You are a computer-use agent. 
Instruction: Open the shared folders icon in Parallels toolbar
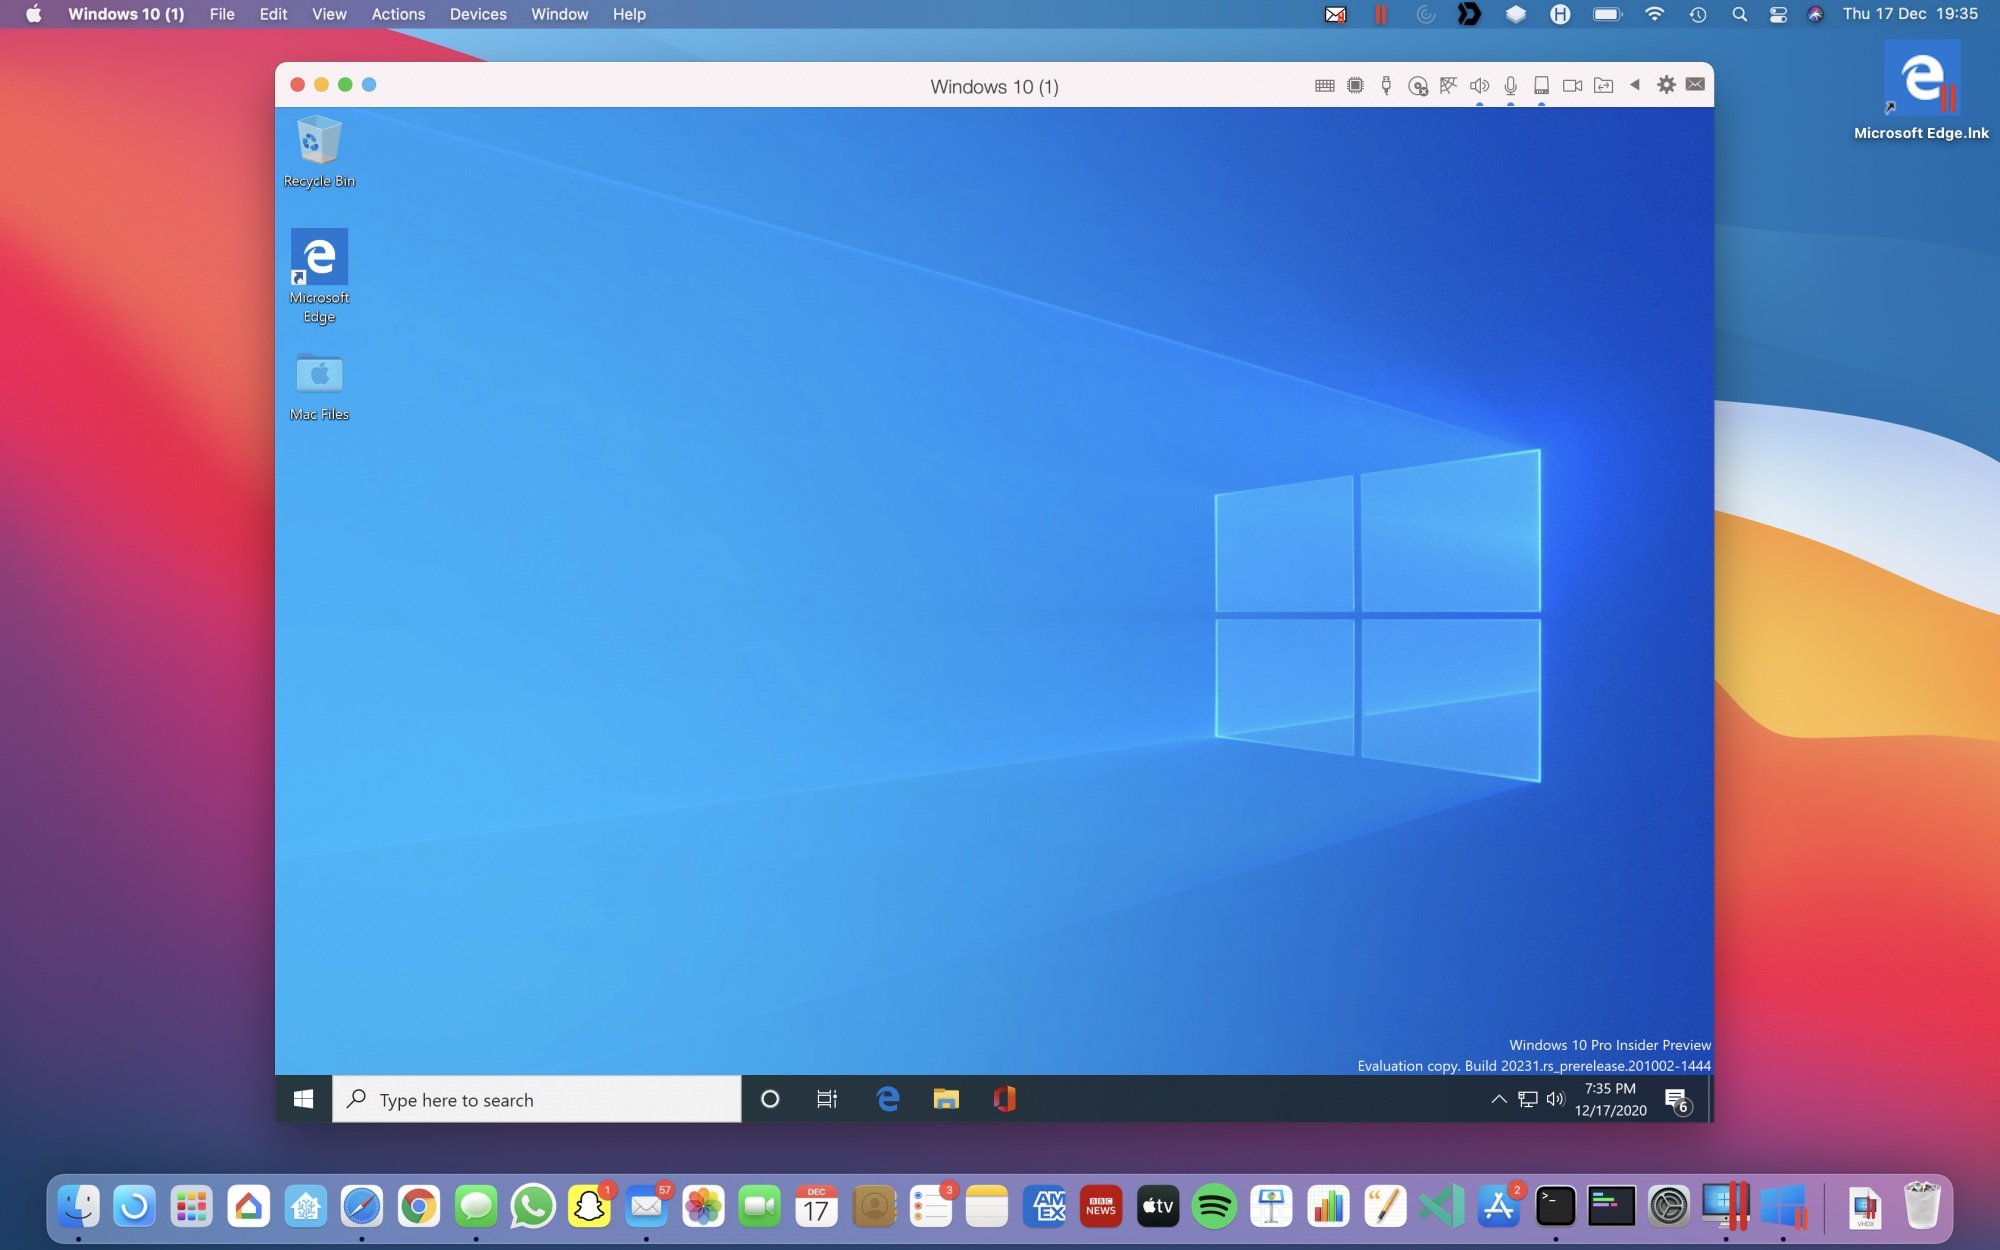(x=1602, y=85)
